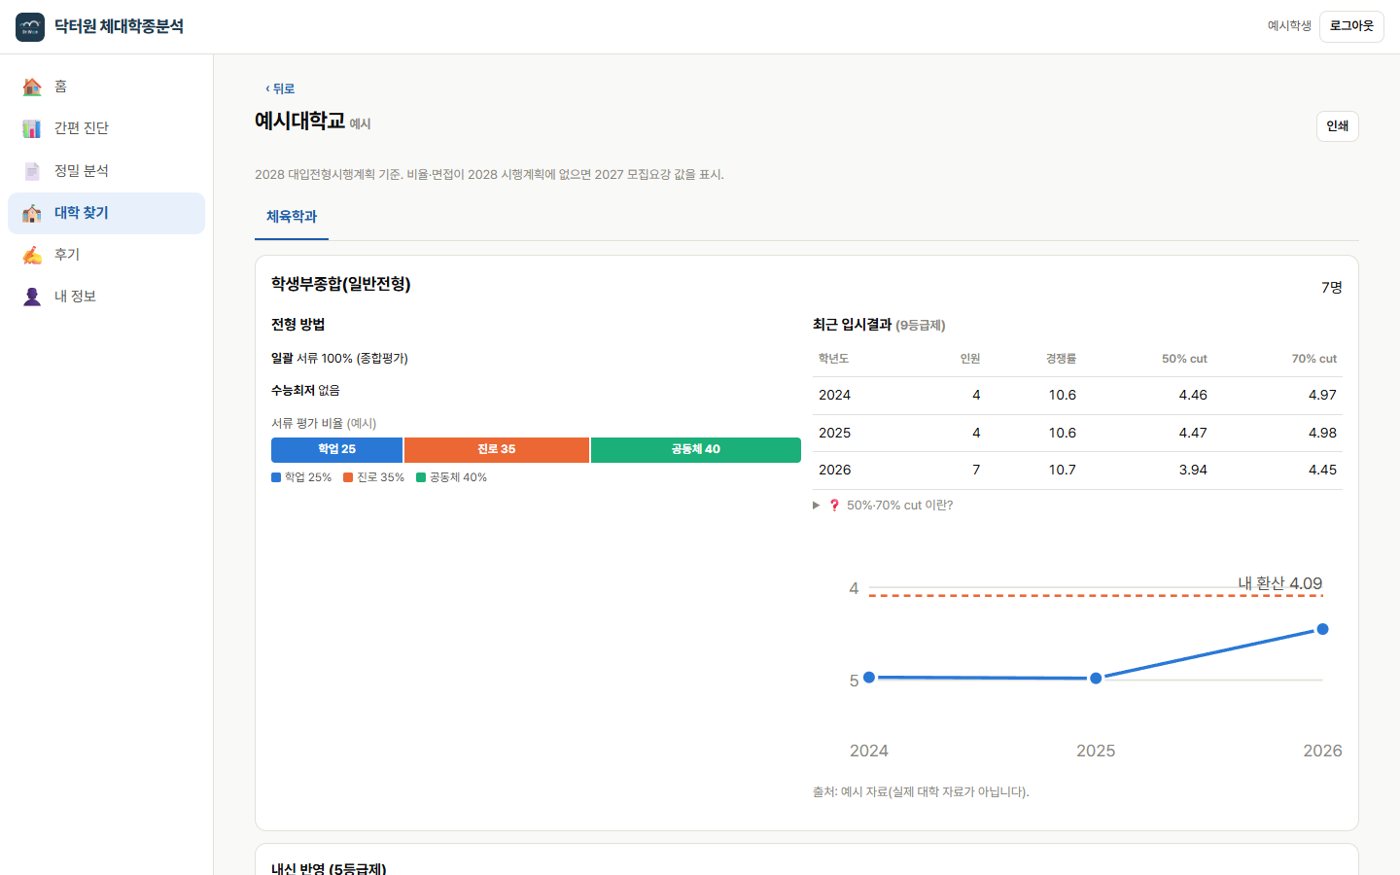The image size is (1400, 875).
Task: Click the green 공동체 40 bar segment
Action: click(696, 450)
